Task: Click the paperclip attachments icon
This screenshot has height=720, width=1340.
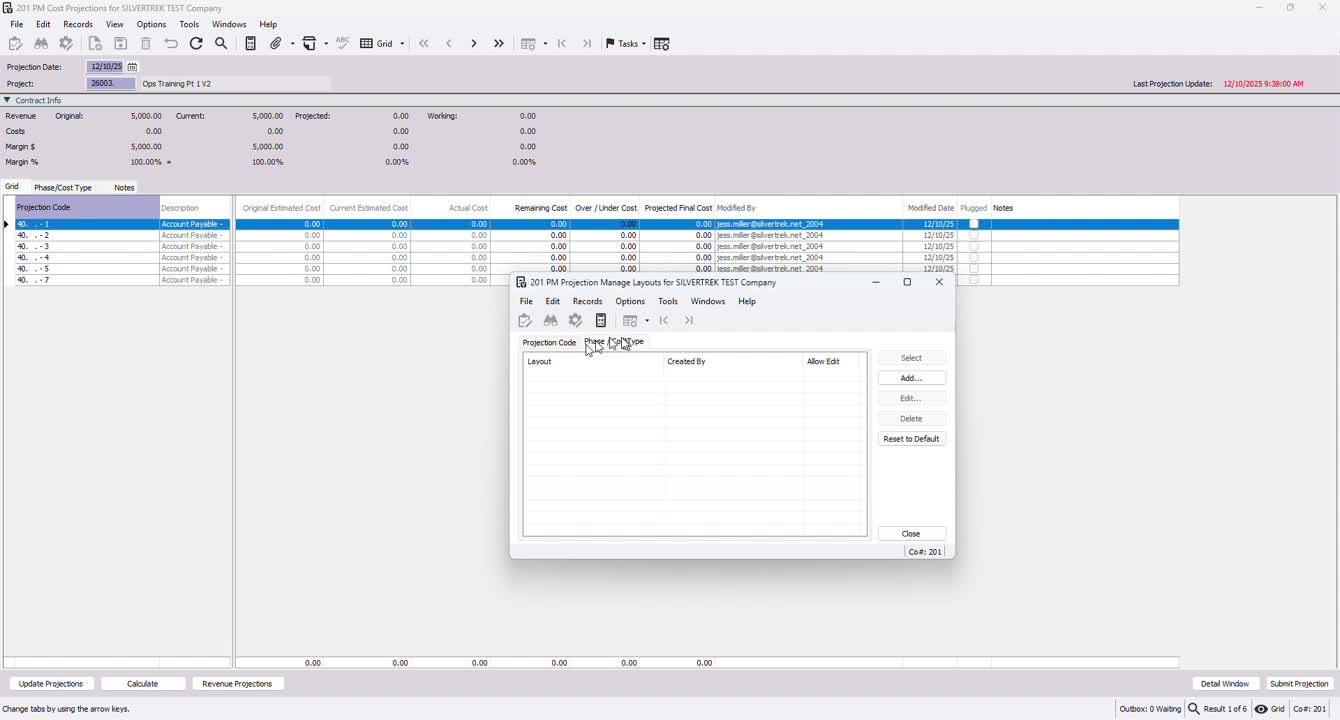Action: tap(277, 44)
